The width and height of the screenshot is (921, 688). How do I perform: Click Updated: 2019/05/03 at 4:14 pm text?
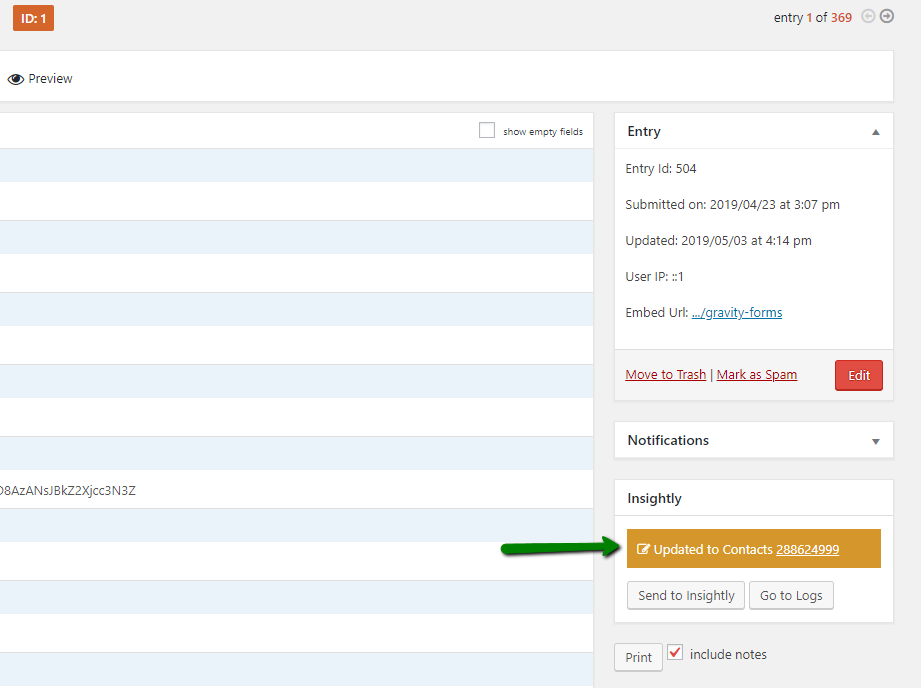click(x=718, y=241)
